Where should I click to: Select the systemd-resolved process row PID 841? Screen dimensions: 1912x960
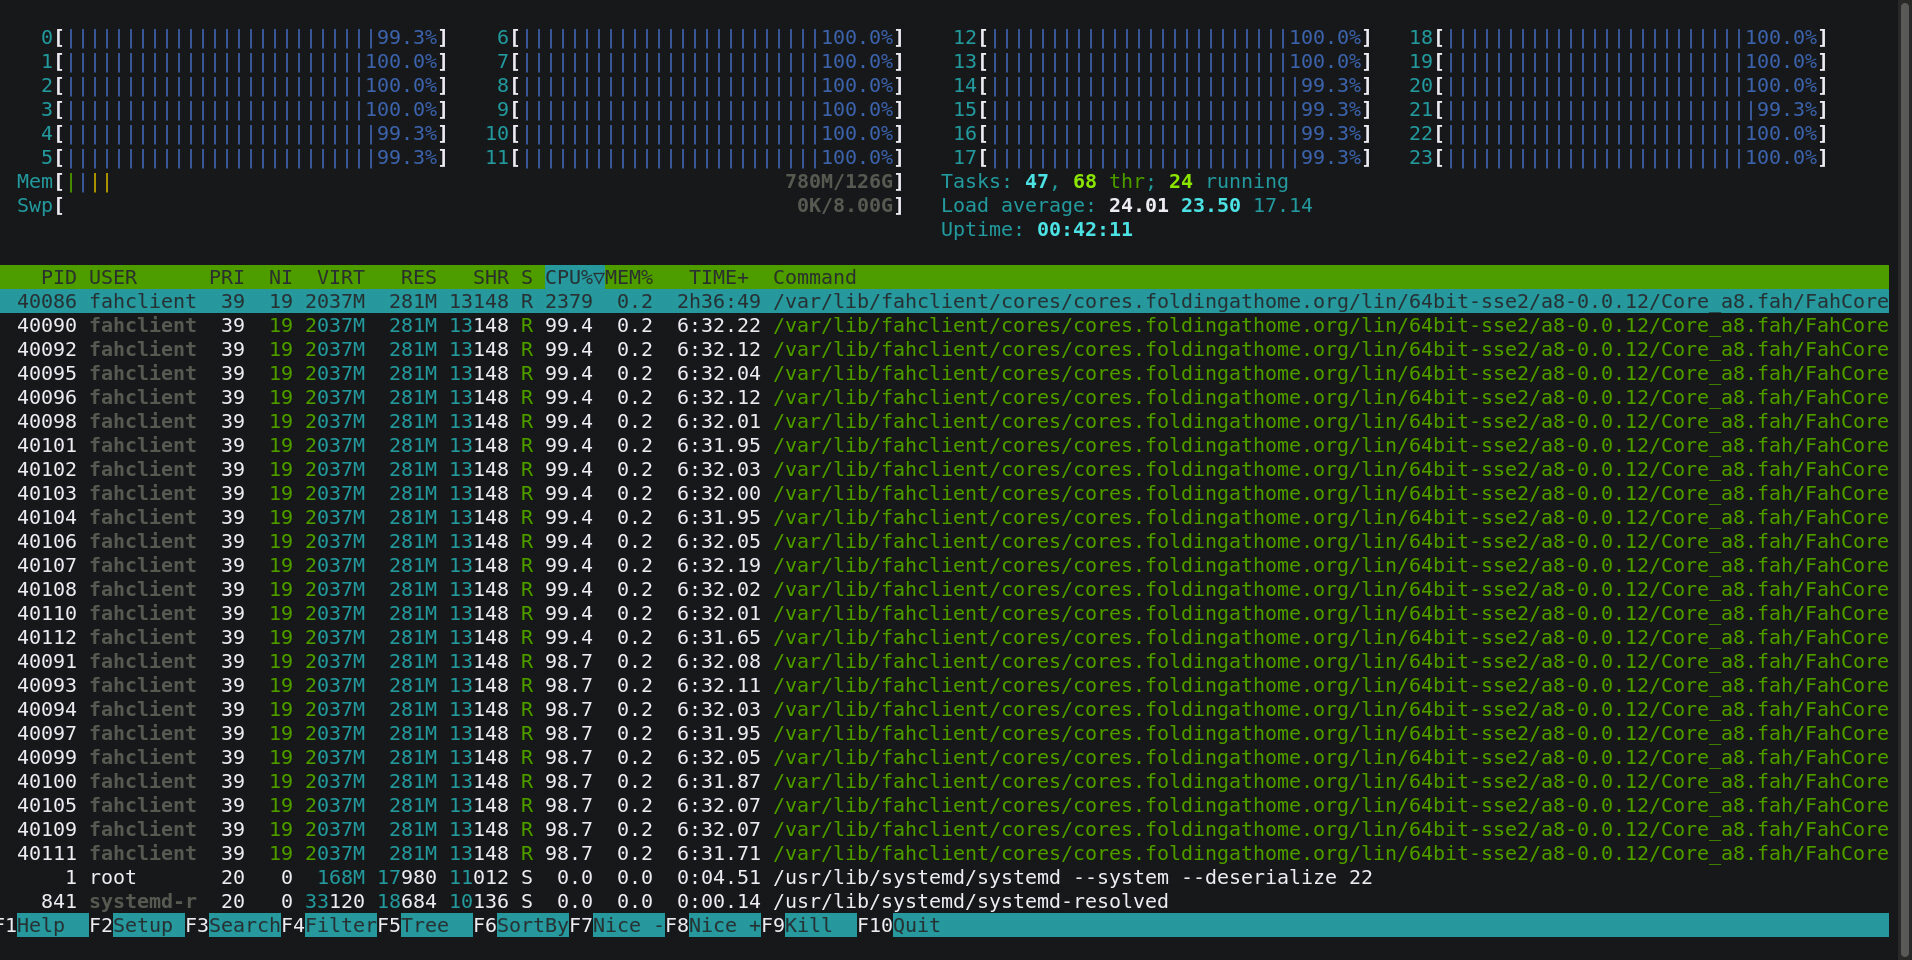(944, 901)
